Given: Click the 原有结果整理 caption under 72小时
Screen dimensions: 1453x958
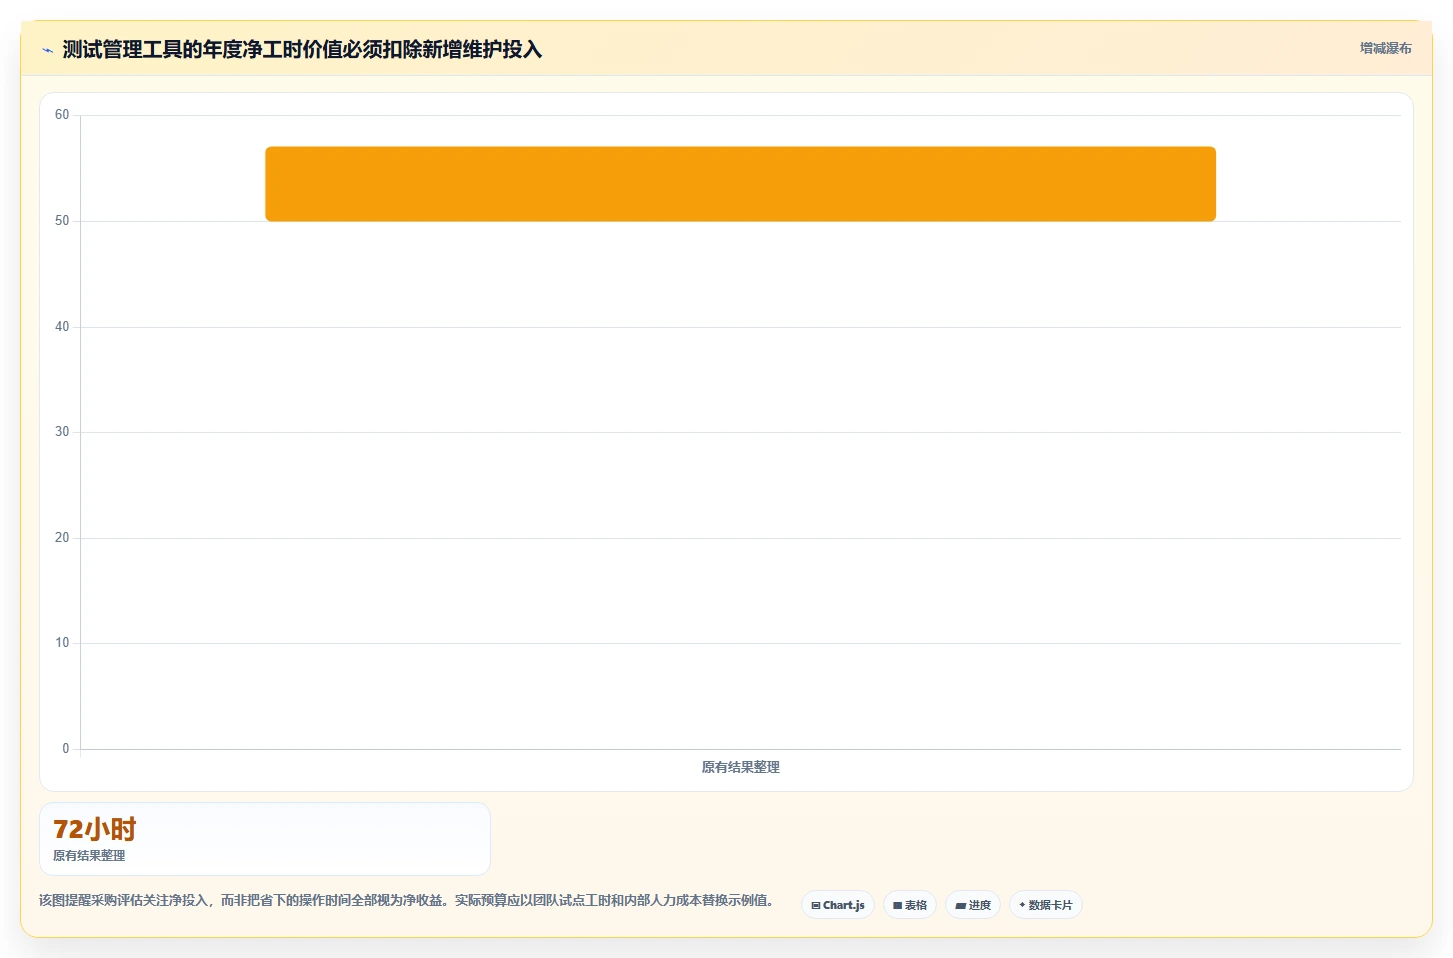Looking at the screenshot, I should pos(89,856).
